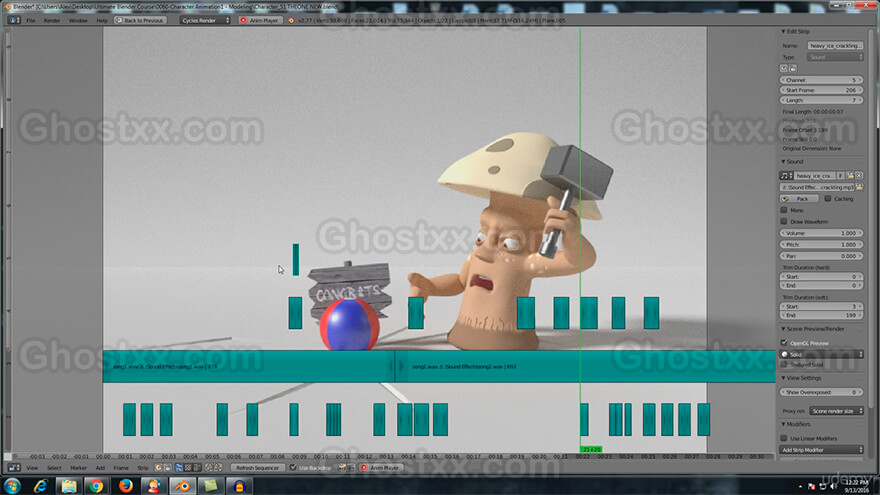Collapse the View Settings panel

tap(783, 378)
